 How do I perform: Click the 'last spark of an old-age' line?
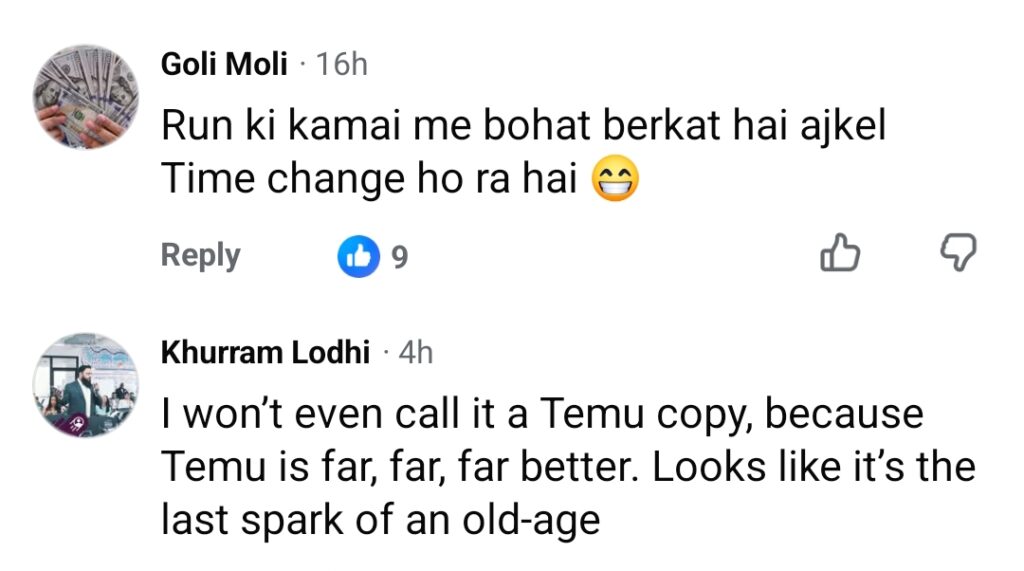(380, 520)
